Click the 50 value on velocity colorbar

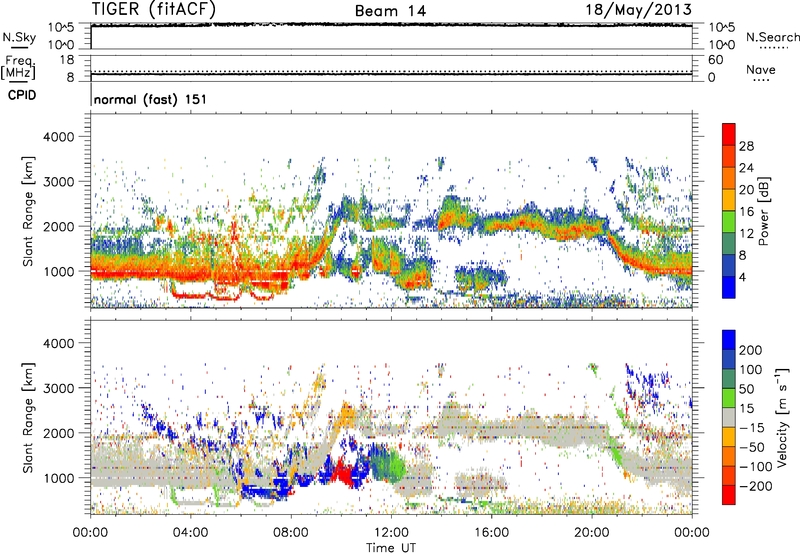click(746, 389)
